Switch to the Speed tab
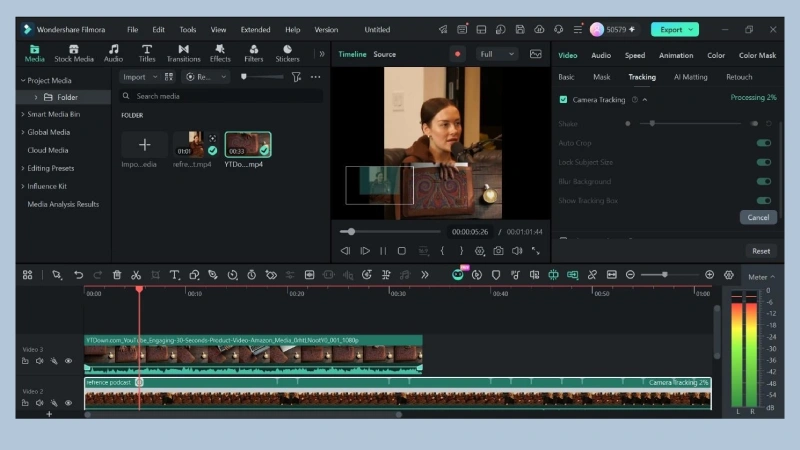The height and width of the screenshot is (450, 800). (x=635, y=55)
